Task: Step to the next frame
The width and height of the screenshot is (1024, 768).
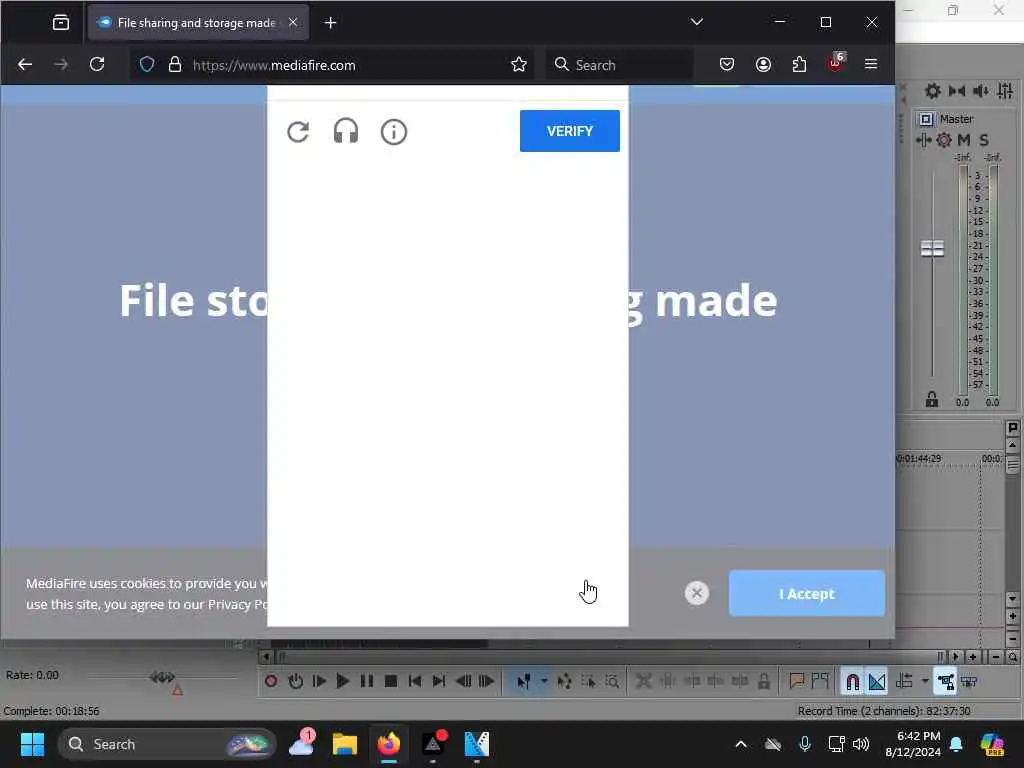Action: pos(487,681)
